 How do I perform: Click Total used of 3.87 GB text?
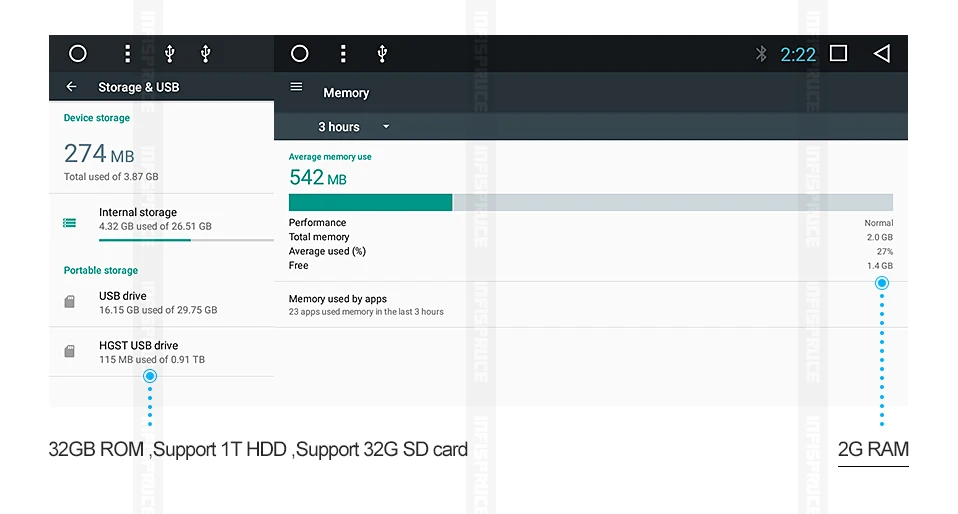[111, 177]
